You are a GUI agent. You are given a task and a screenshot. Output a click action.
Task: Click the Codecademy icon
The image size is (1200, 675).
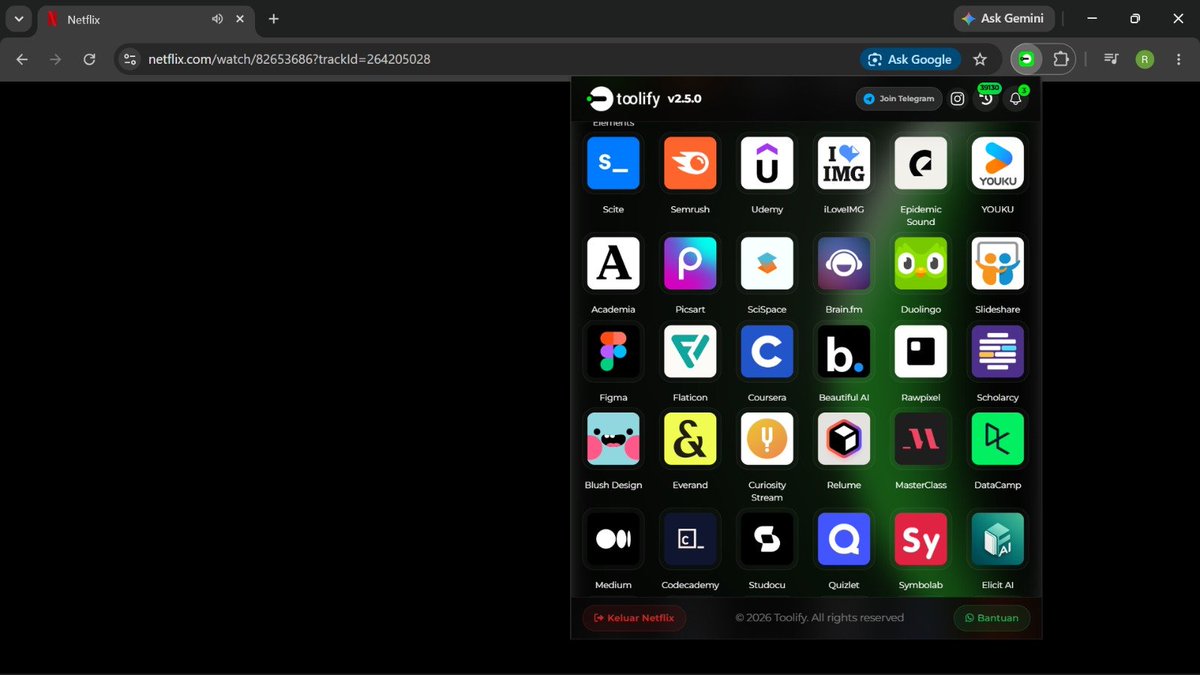tap(690, 539)
